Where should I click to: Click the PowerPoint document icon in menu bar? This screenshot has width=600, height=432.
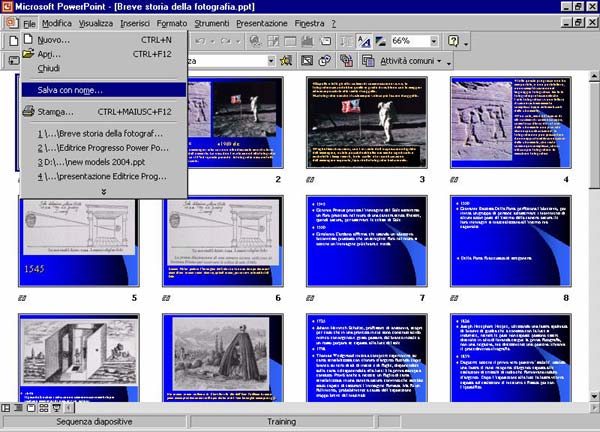12,23
